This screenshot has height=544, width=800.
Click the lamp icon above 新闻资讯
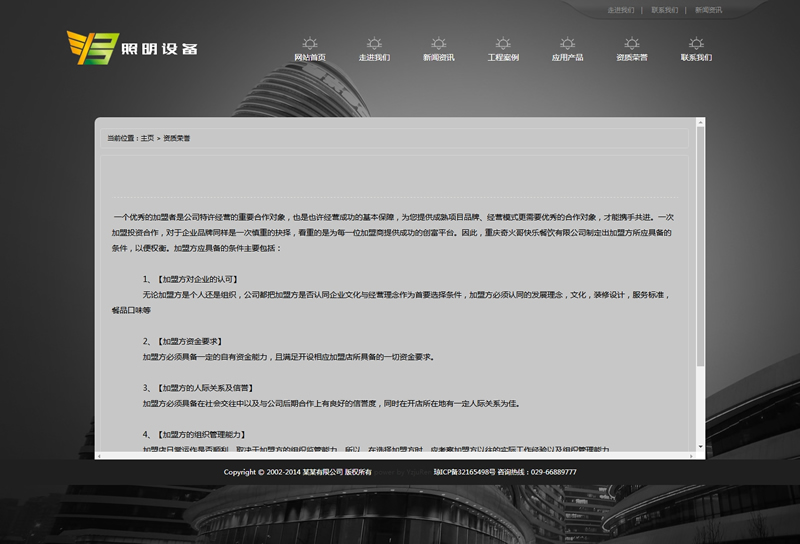click(x=438, y=43)
